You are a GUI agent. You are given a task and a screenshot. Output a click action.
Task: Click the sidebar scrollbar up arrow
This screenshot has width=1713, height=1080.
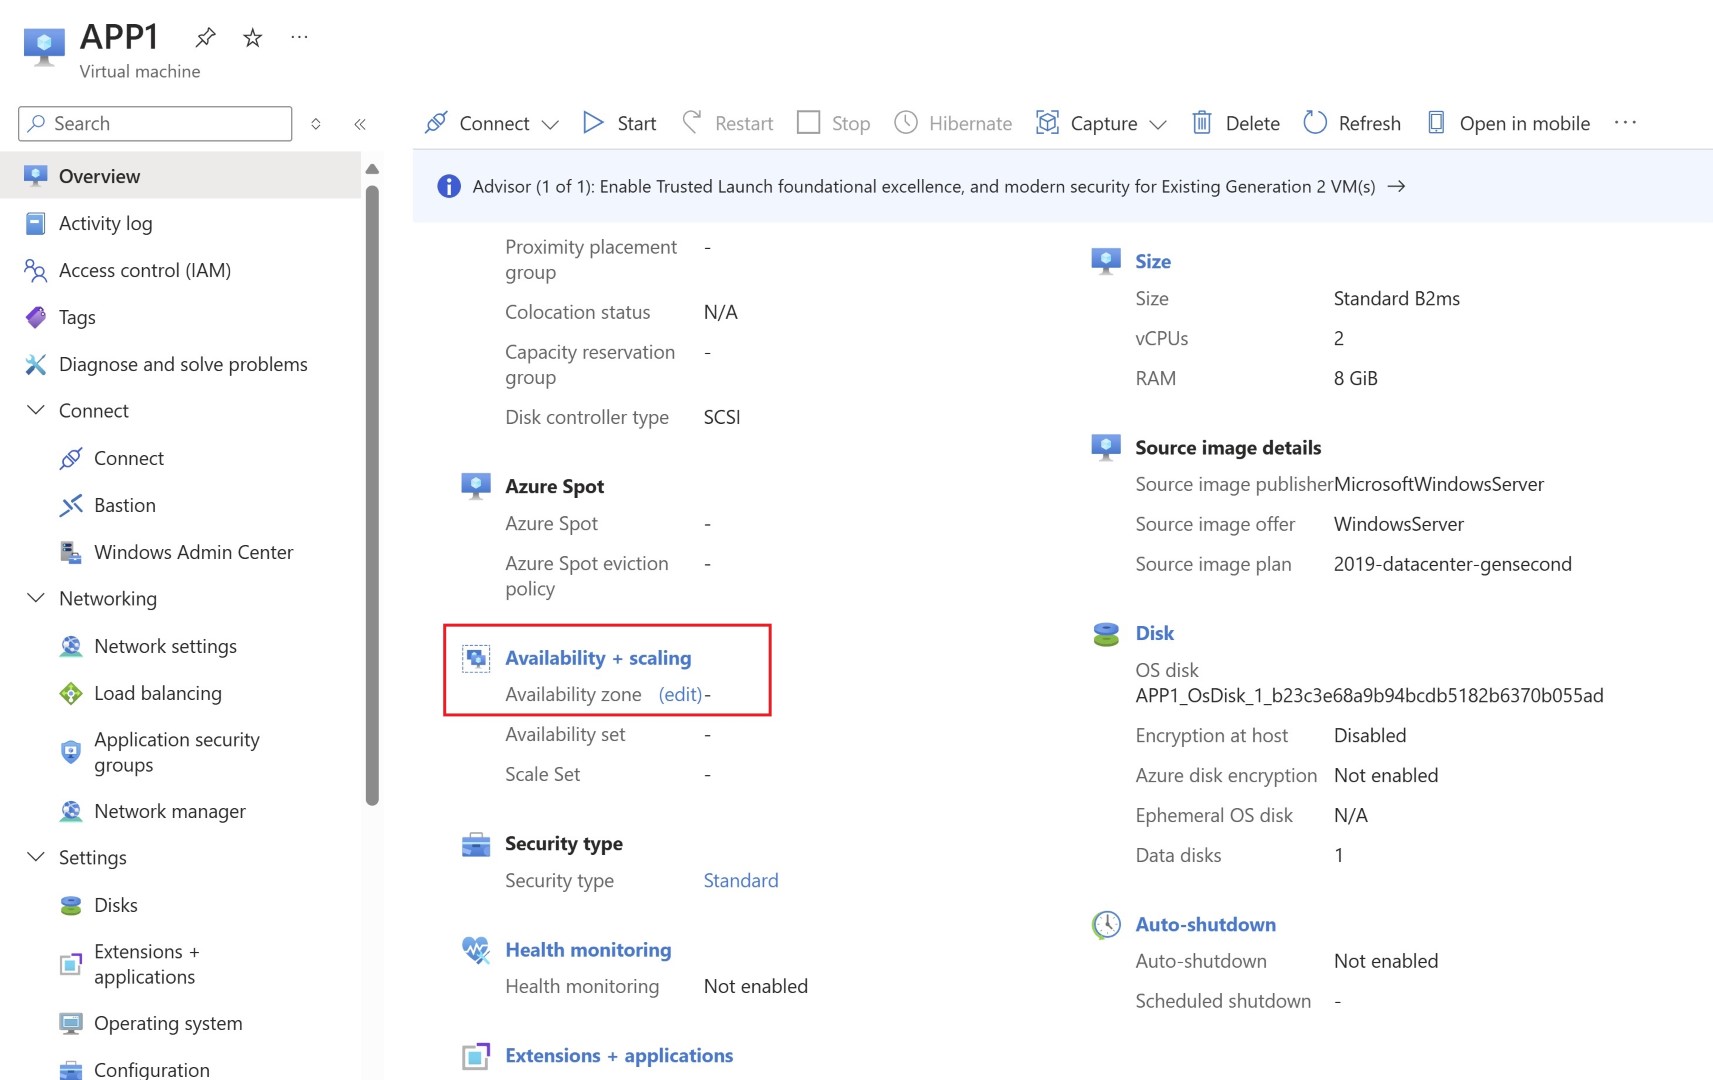pos(372,169)
